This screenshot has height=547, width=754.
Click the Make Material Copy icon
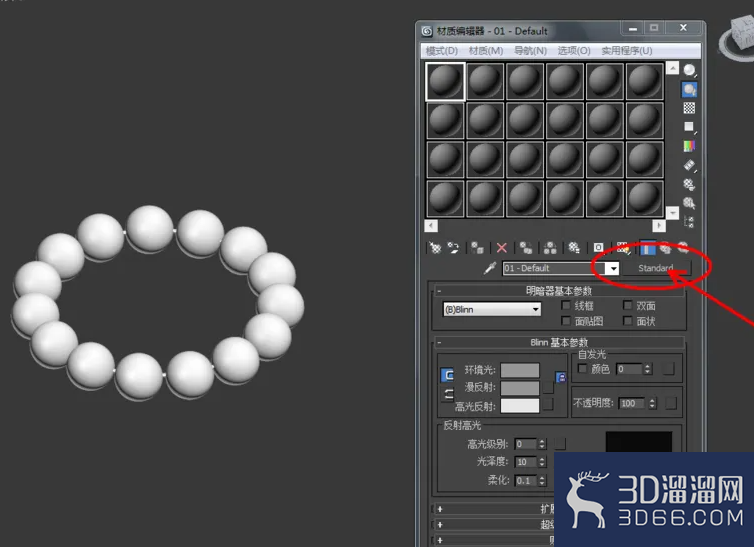click(526, 248)
